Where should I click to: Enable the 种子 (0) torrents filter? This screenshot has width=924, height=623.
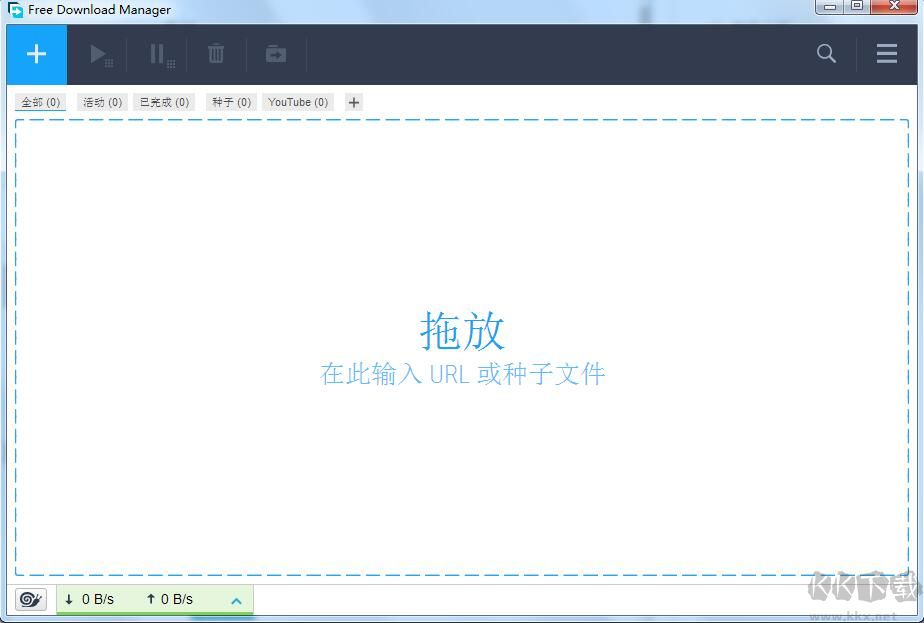coord(230,101)
